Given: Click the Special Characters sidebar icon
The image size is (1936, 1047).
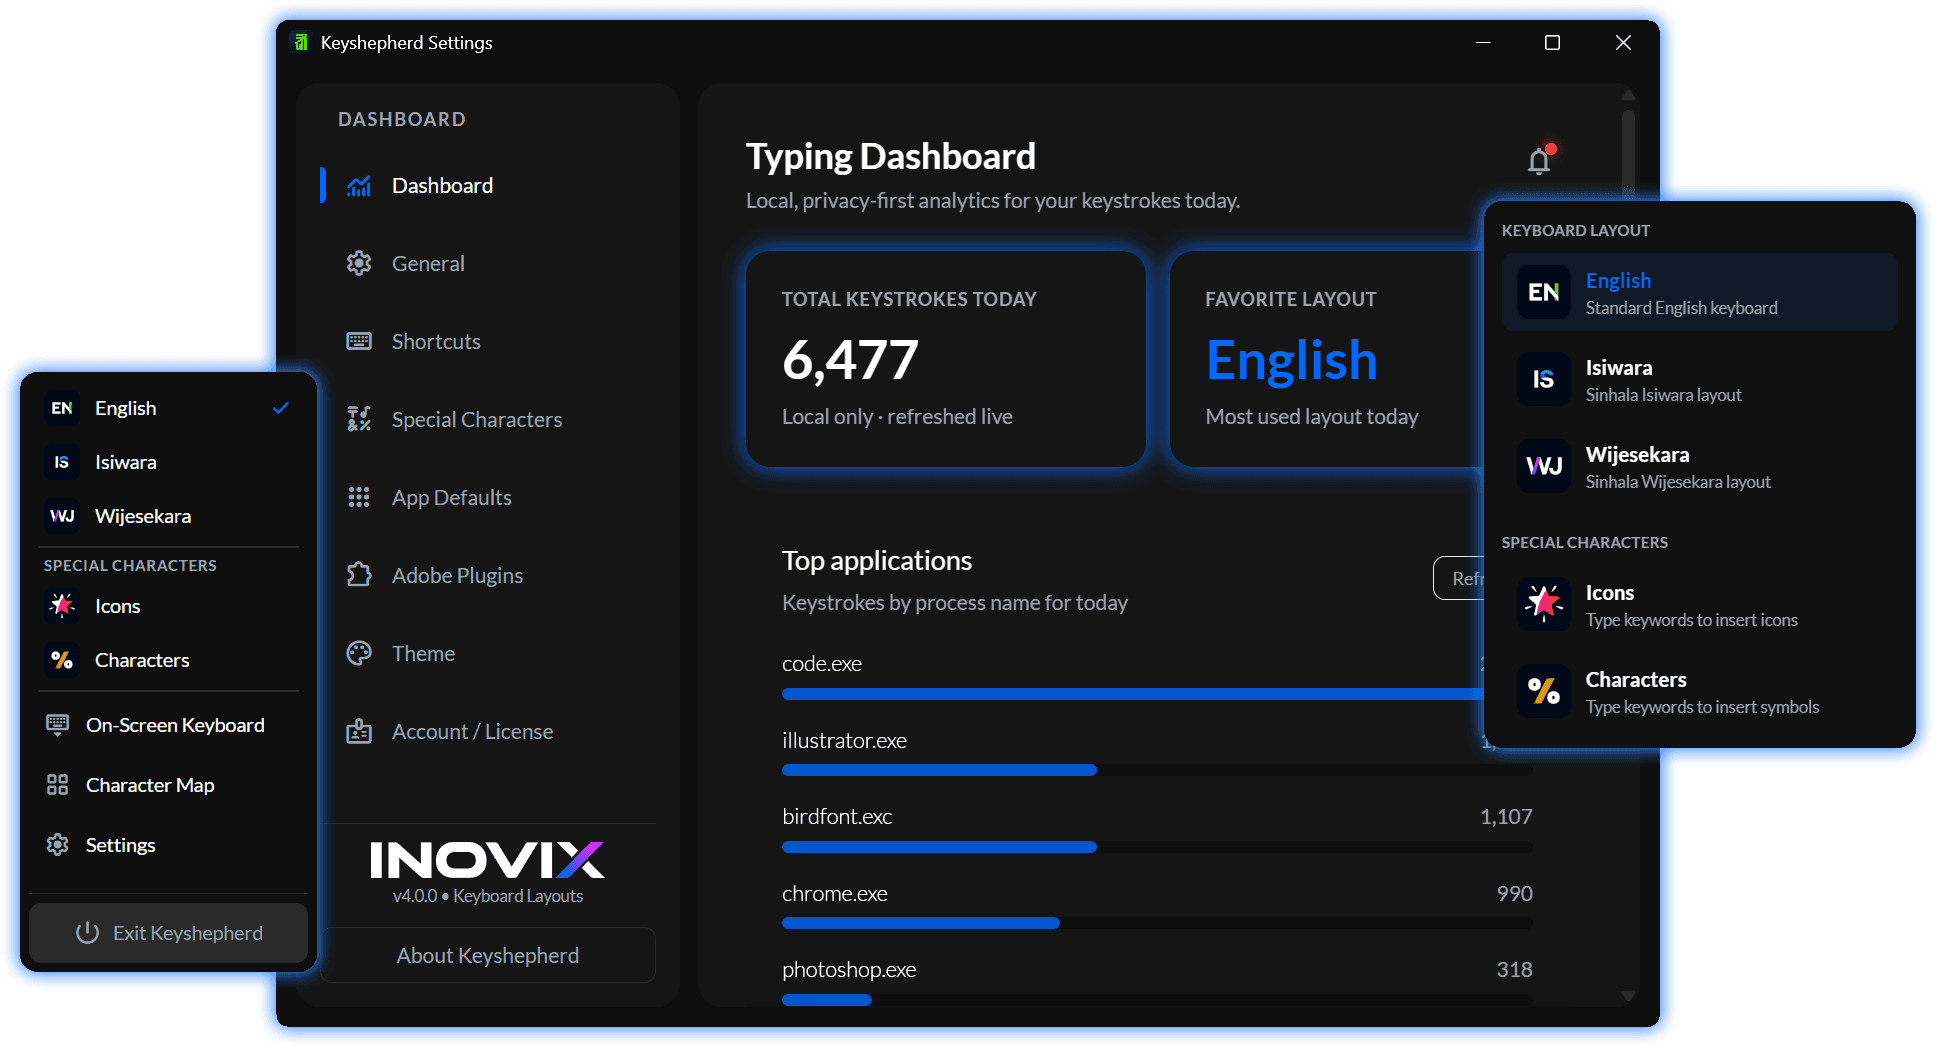Looking at the screenshot, I should point(359,419).
